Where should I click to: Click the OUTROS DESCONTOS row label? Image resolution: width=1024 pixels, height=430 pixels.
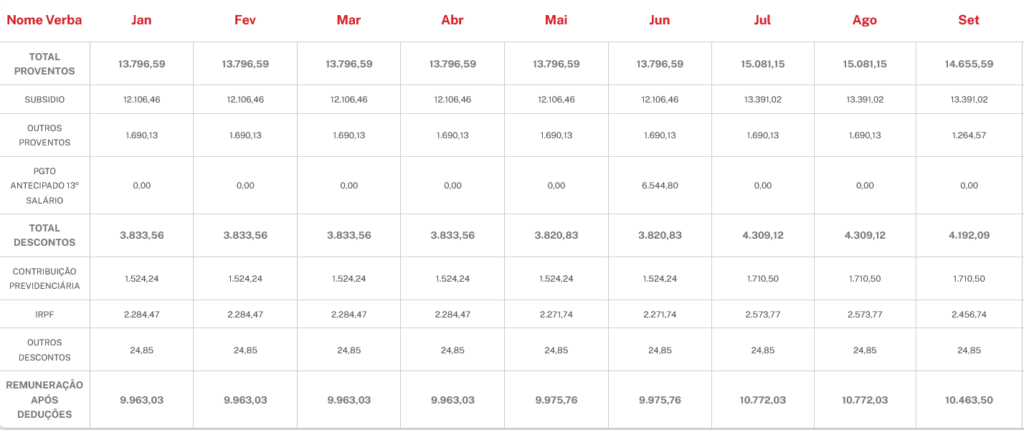click(x=44, y=350)
